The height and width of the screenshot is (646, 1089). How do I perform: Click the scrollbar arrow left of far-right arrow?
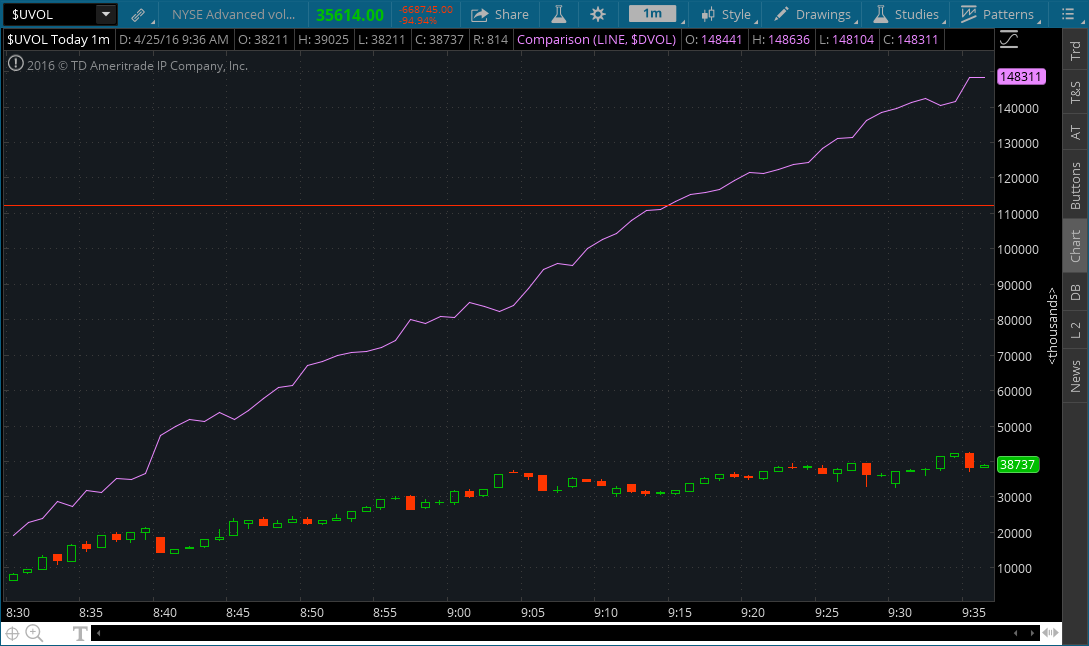point(1015,633)
